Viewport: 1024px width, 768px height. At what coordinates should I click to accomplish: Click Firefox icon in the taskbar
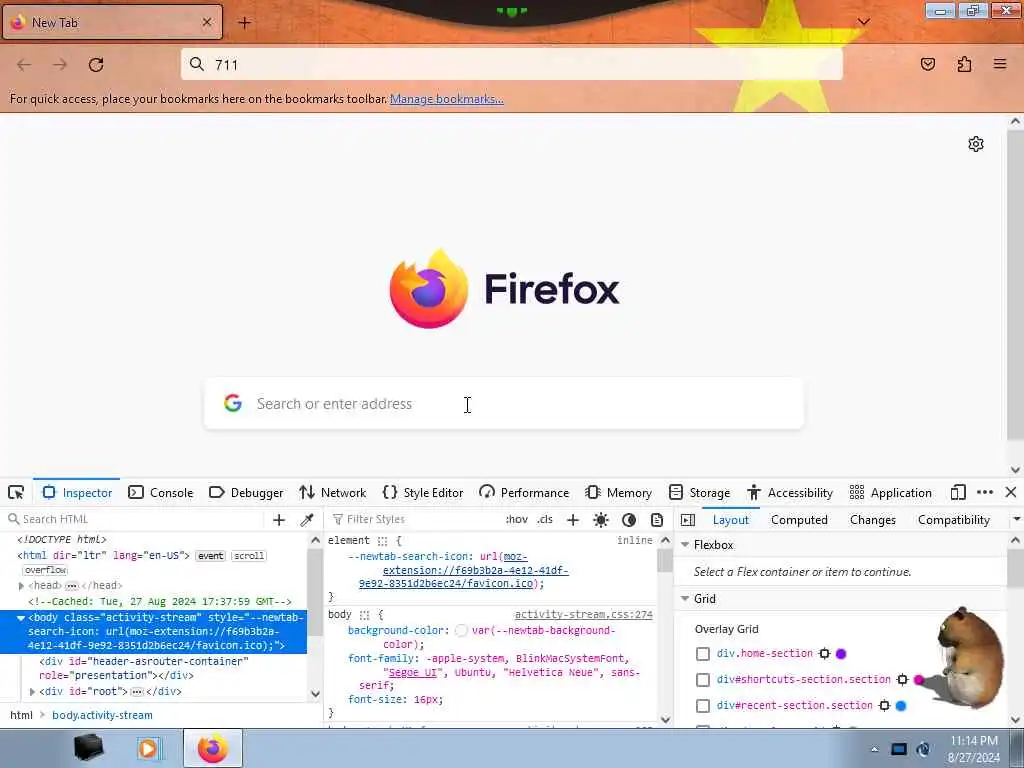point(213,748)
